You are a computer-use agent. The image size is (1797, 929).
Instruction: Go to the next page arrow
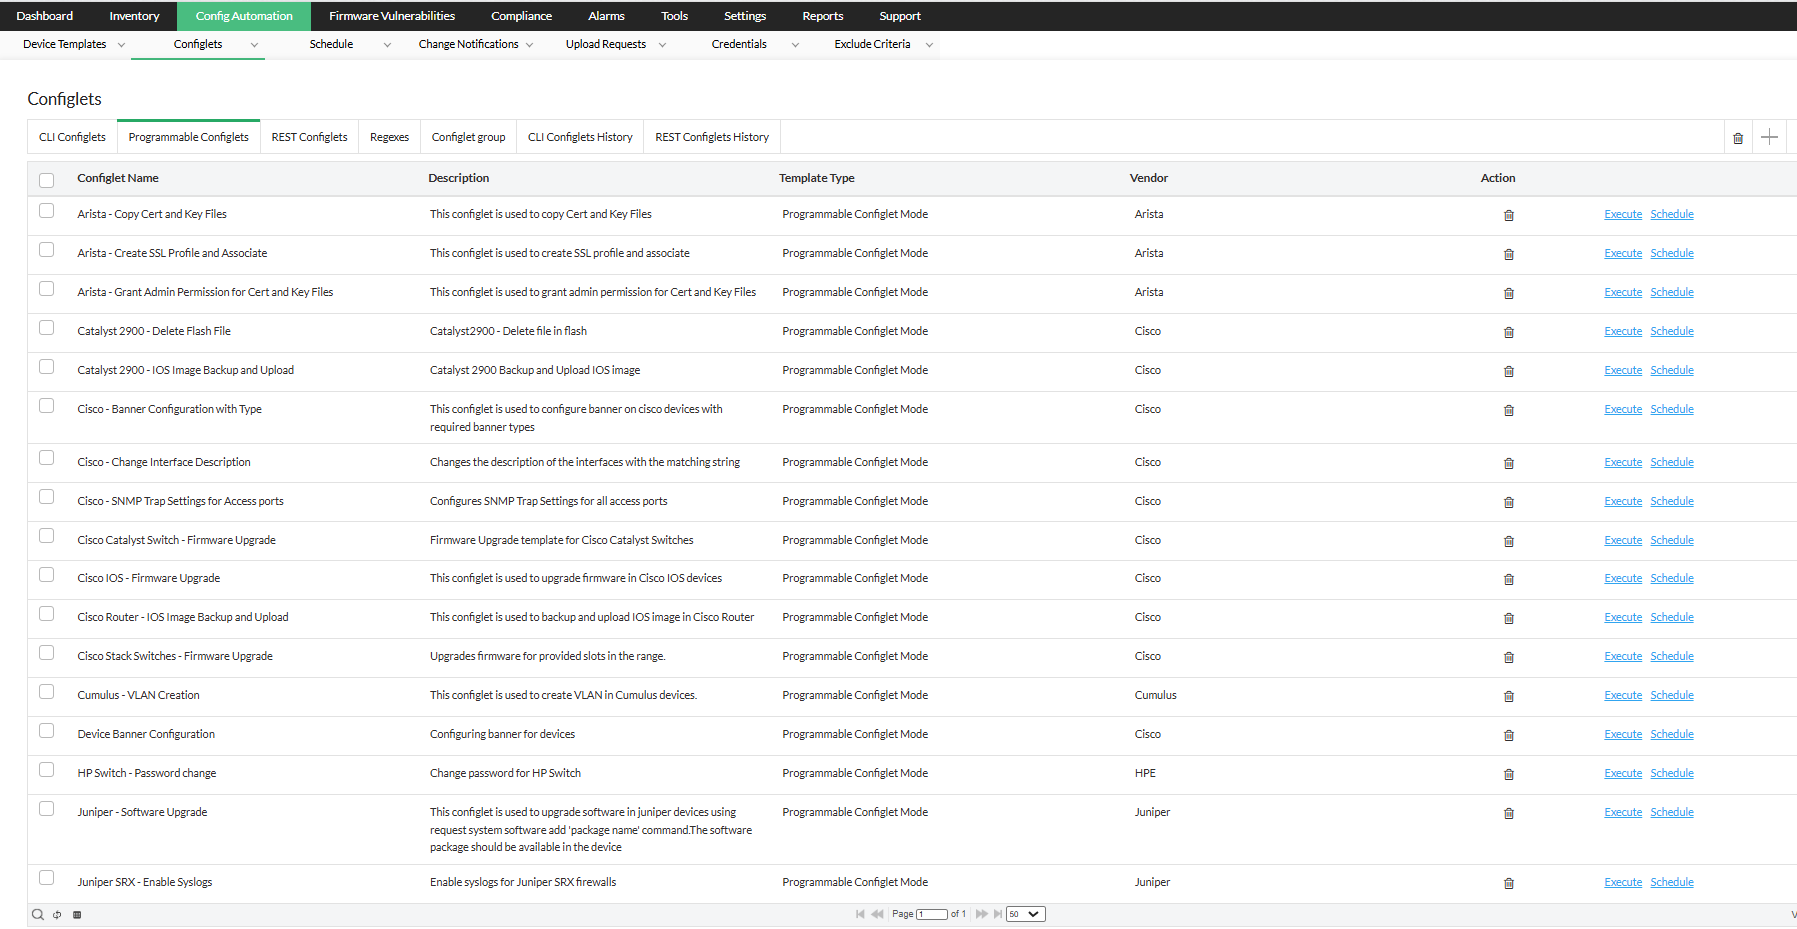[981, 913]
